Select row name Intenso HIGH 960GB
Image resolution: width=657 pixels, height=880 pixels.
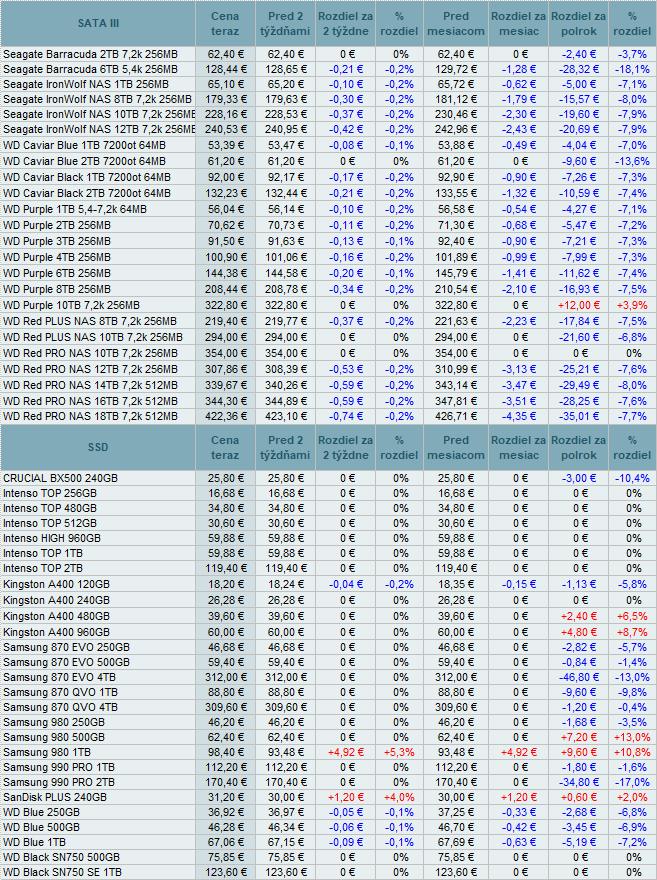click(52, 538)
